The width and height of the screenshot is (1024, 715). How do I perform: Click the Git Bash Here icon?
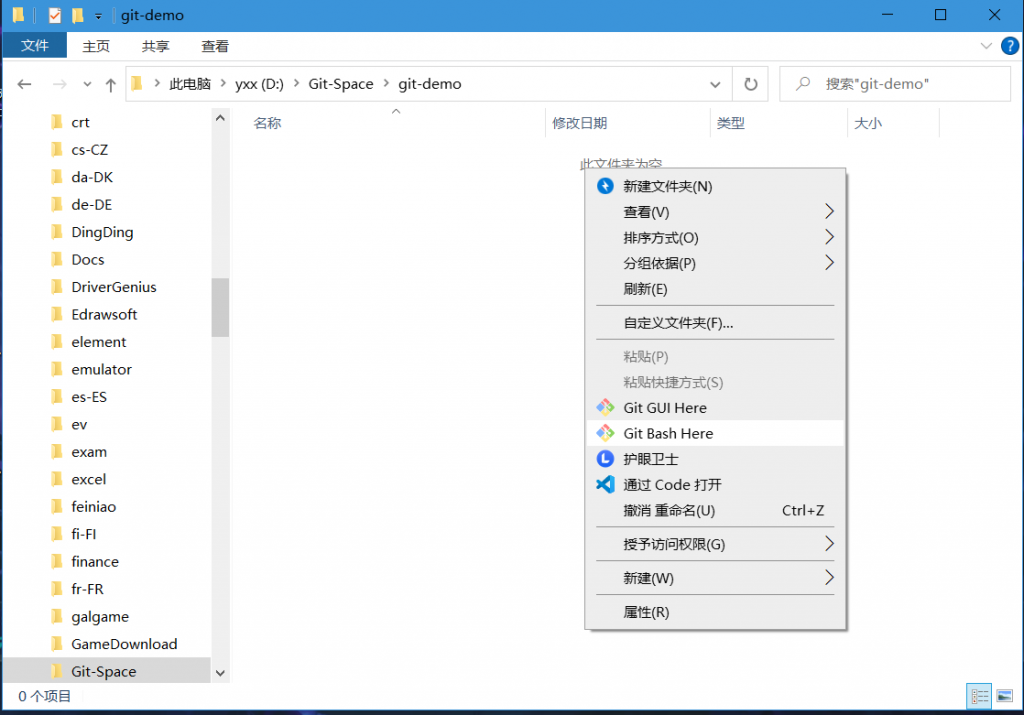coord(605,433)
